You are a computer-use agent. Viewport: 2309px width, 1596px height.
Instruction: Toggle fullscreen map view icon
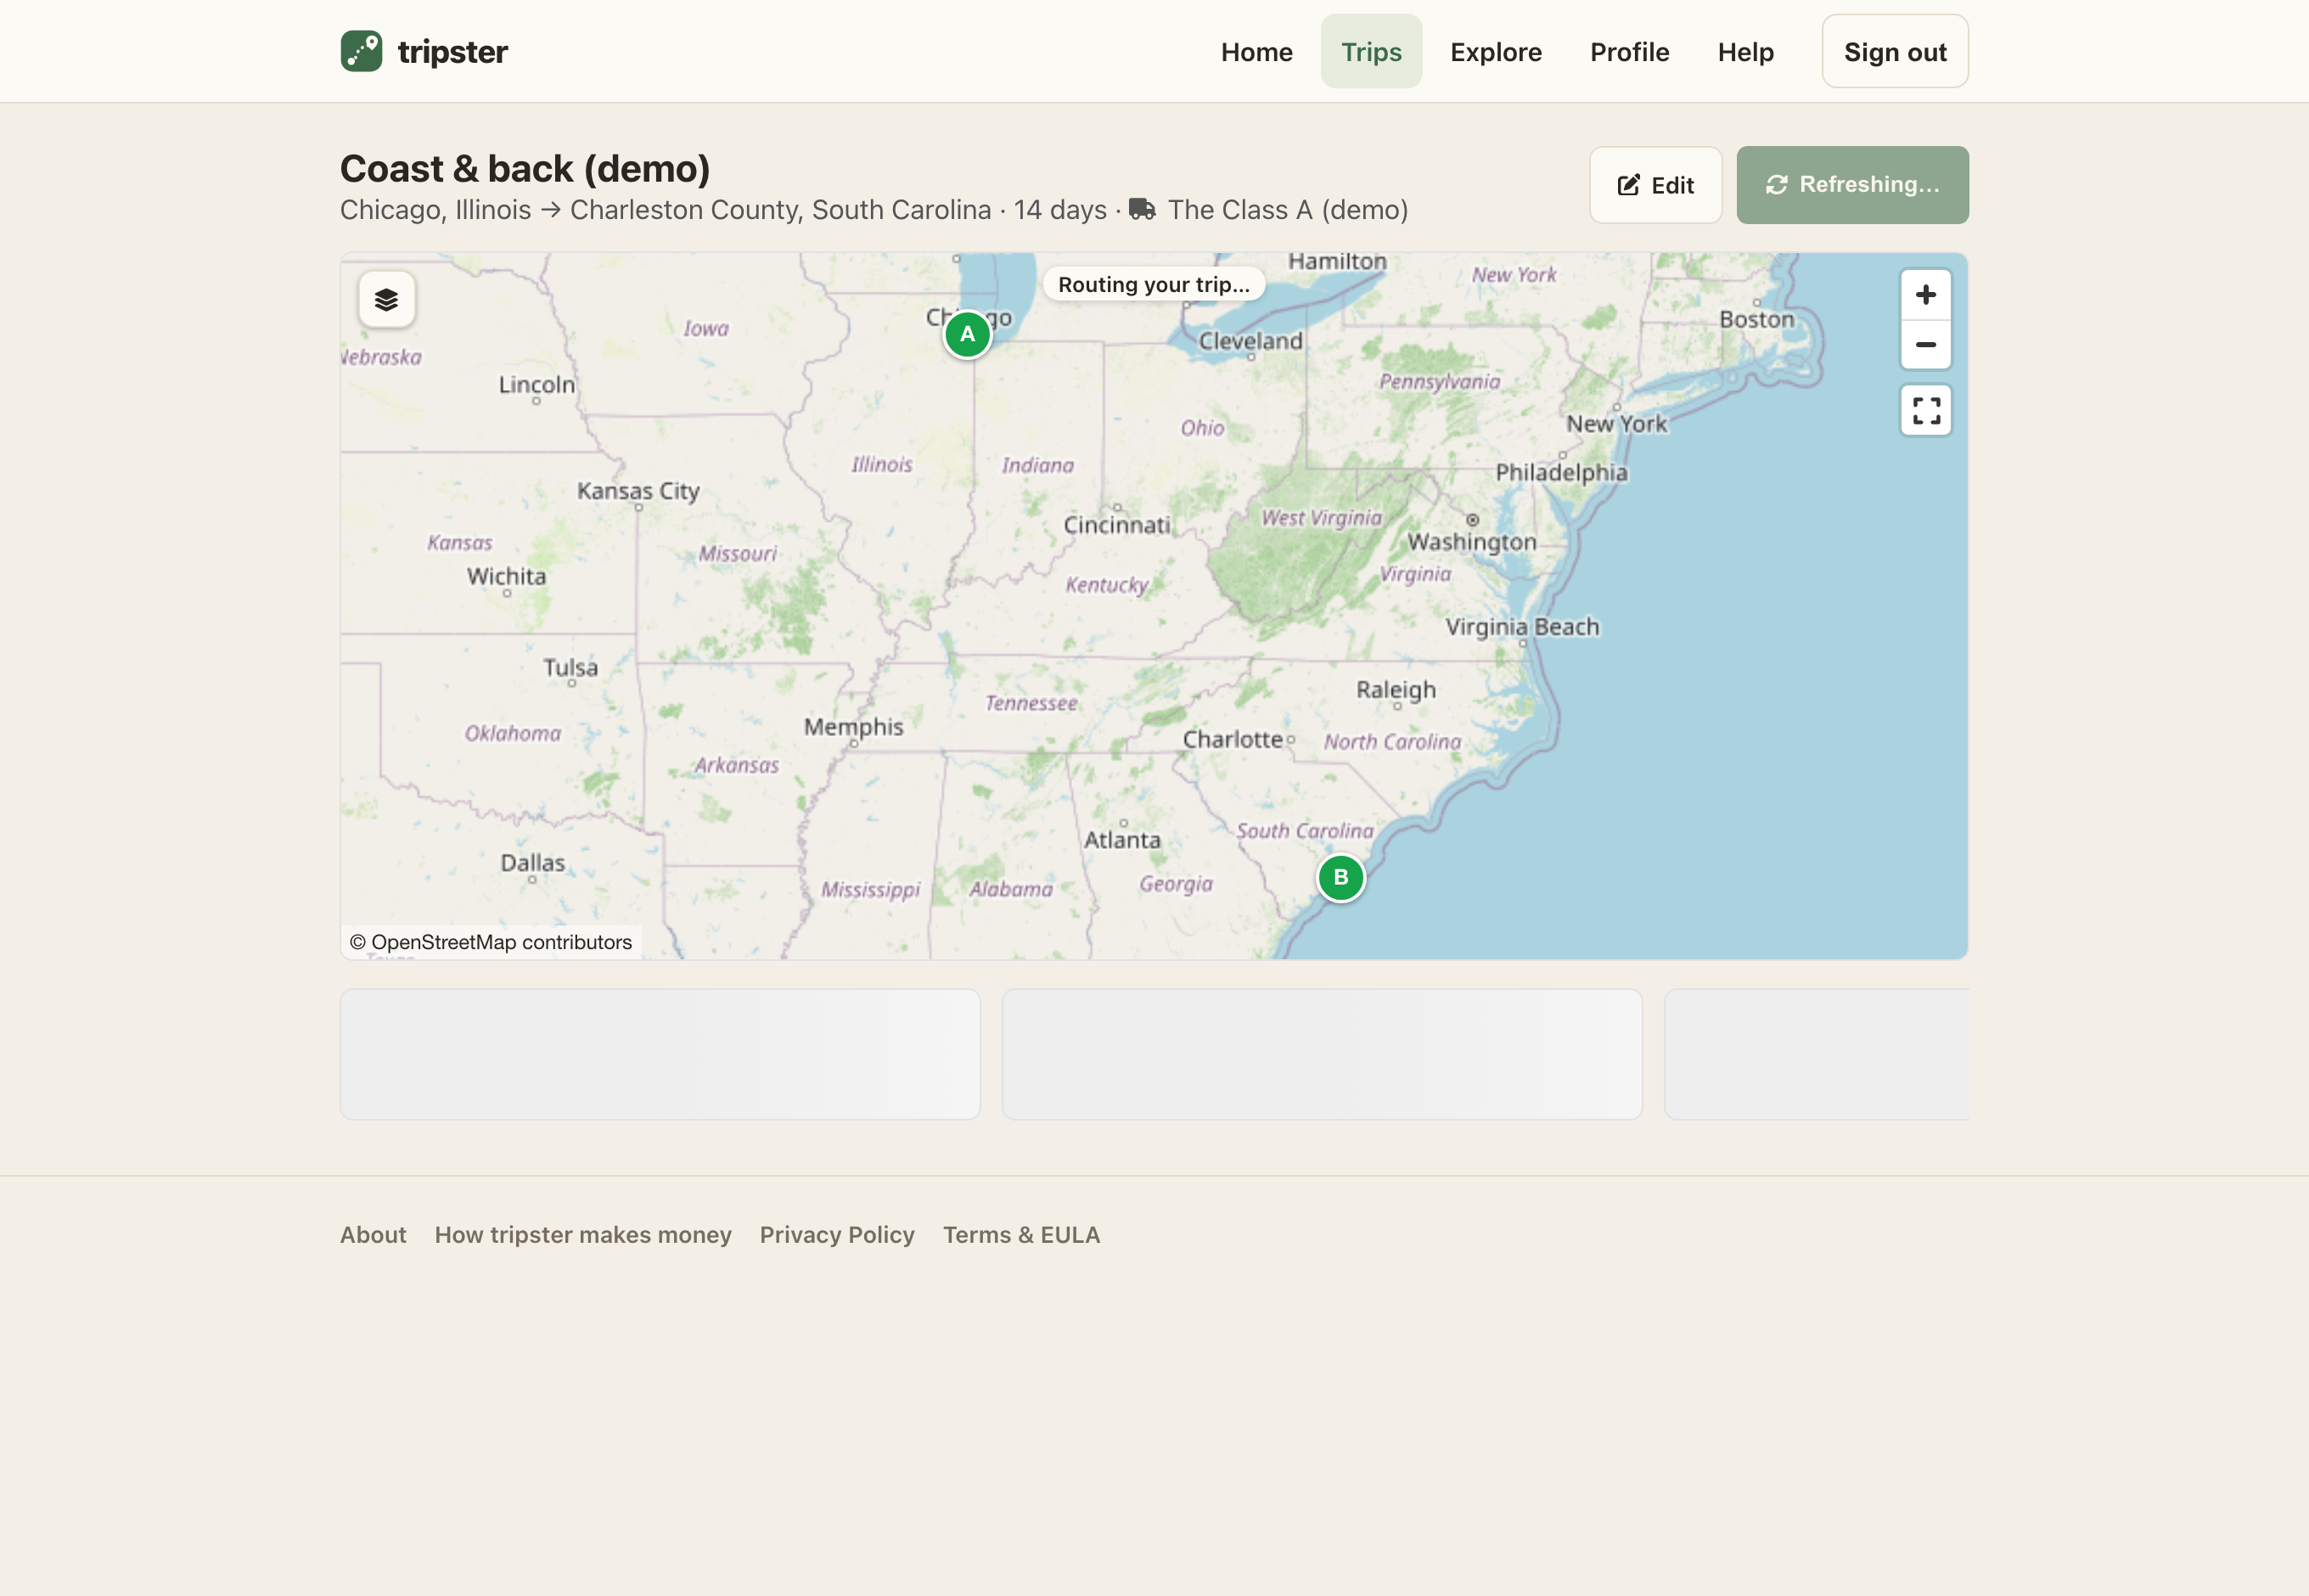click(x=1925, y=410)
